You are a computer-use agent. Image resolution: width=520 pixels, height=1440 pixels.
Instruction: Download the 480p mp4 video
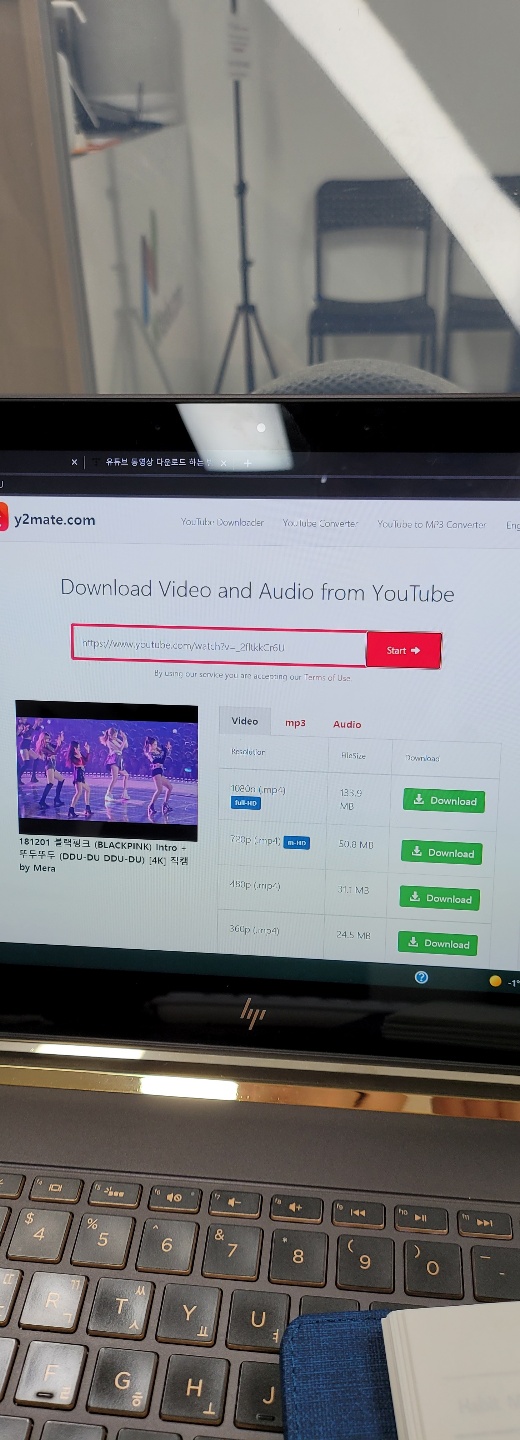pos(440,898)
